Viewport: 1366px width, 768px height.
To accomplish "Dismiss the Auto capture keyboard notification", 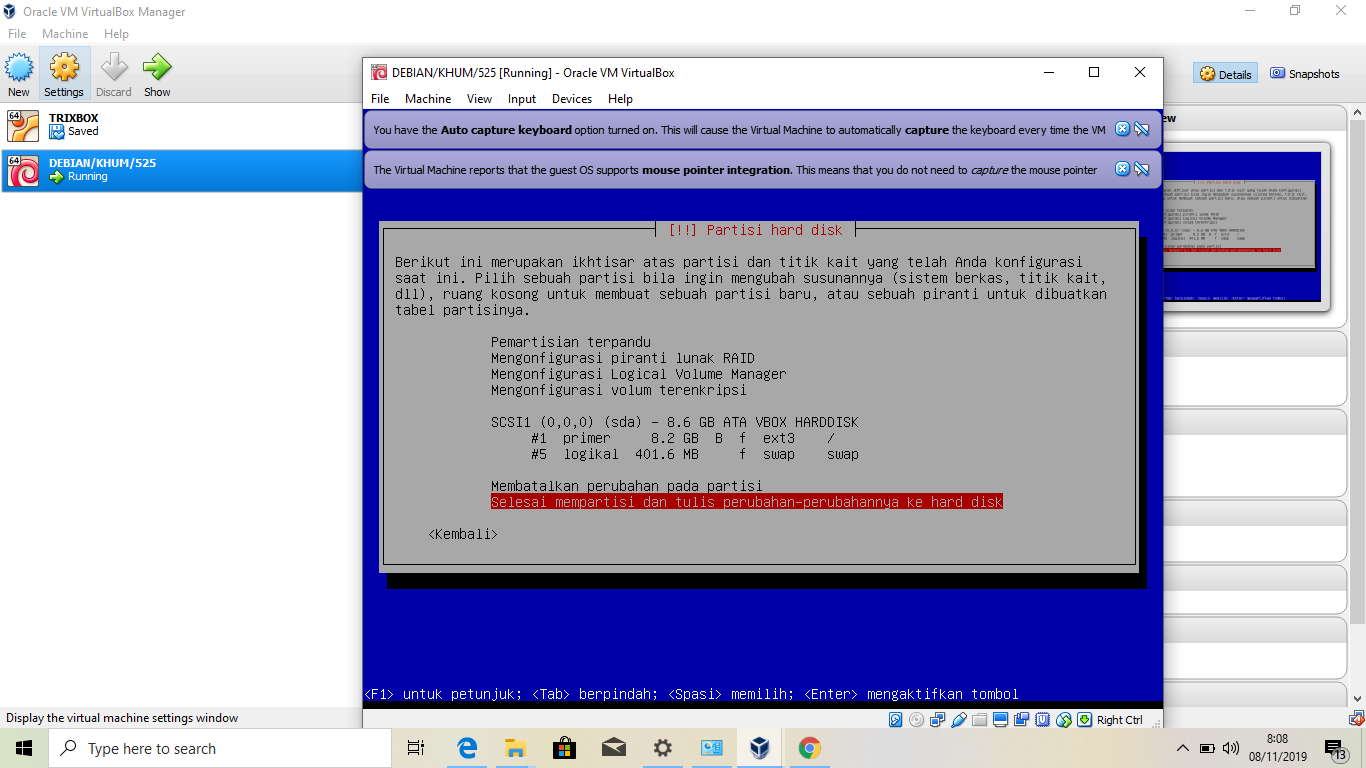I will (x=1122, y=129).
